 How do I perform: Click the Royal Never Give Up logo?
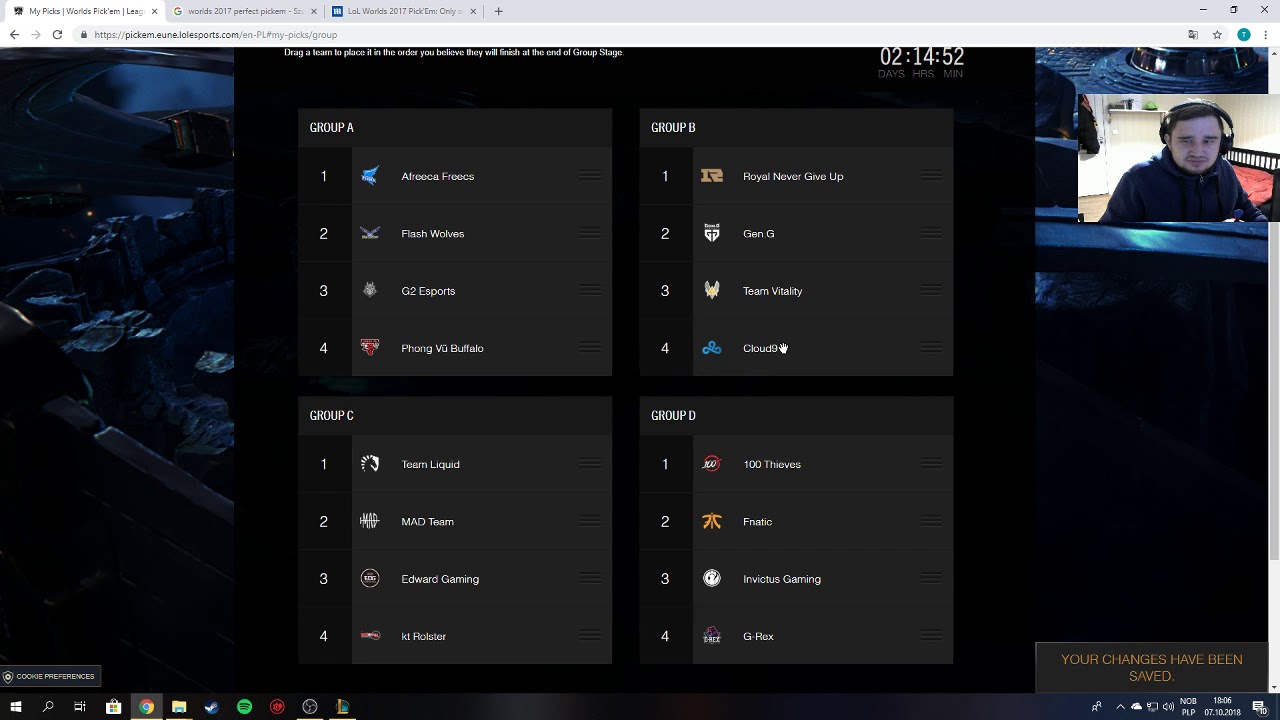point(712,176)
